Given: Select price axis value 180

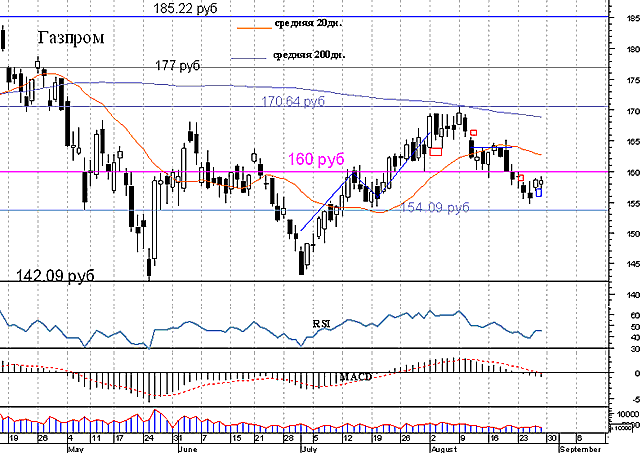Looking at the screenshot, I should (x=633, y=50).
